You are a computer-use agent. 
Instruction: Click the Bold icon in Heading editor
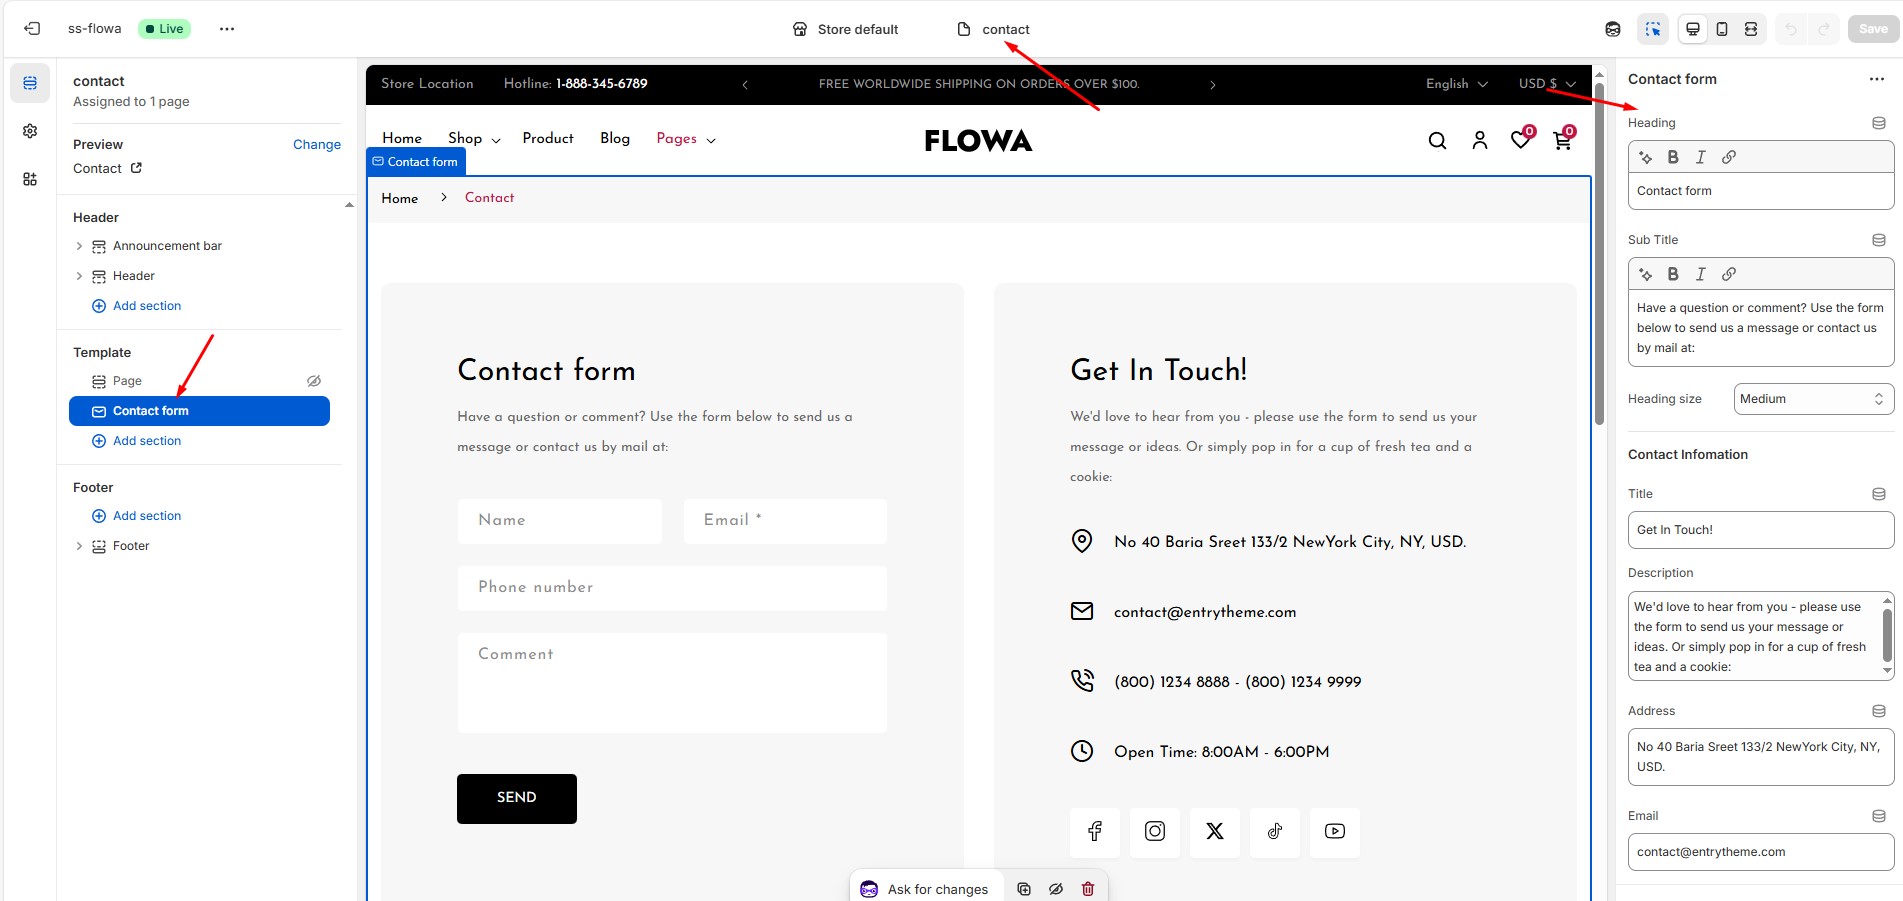point(1673,157)
